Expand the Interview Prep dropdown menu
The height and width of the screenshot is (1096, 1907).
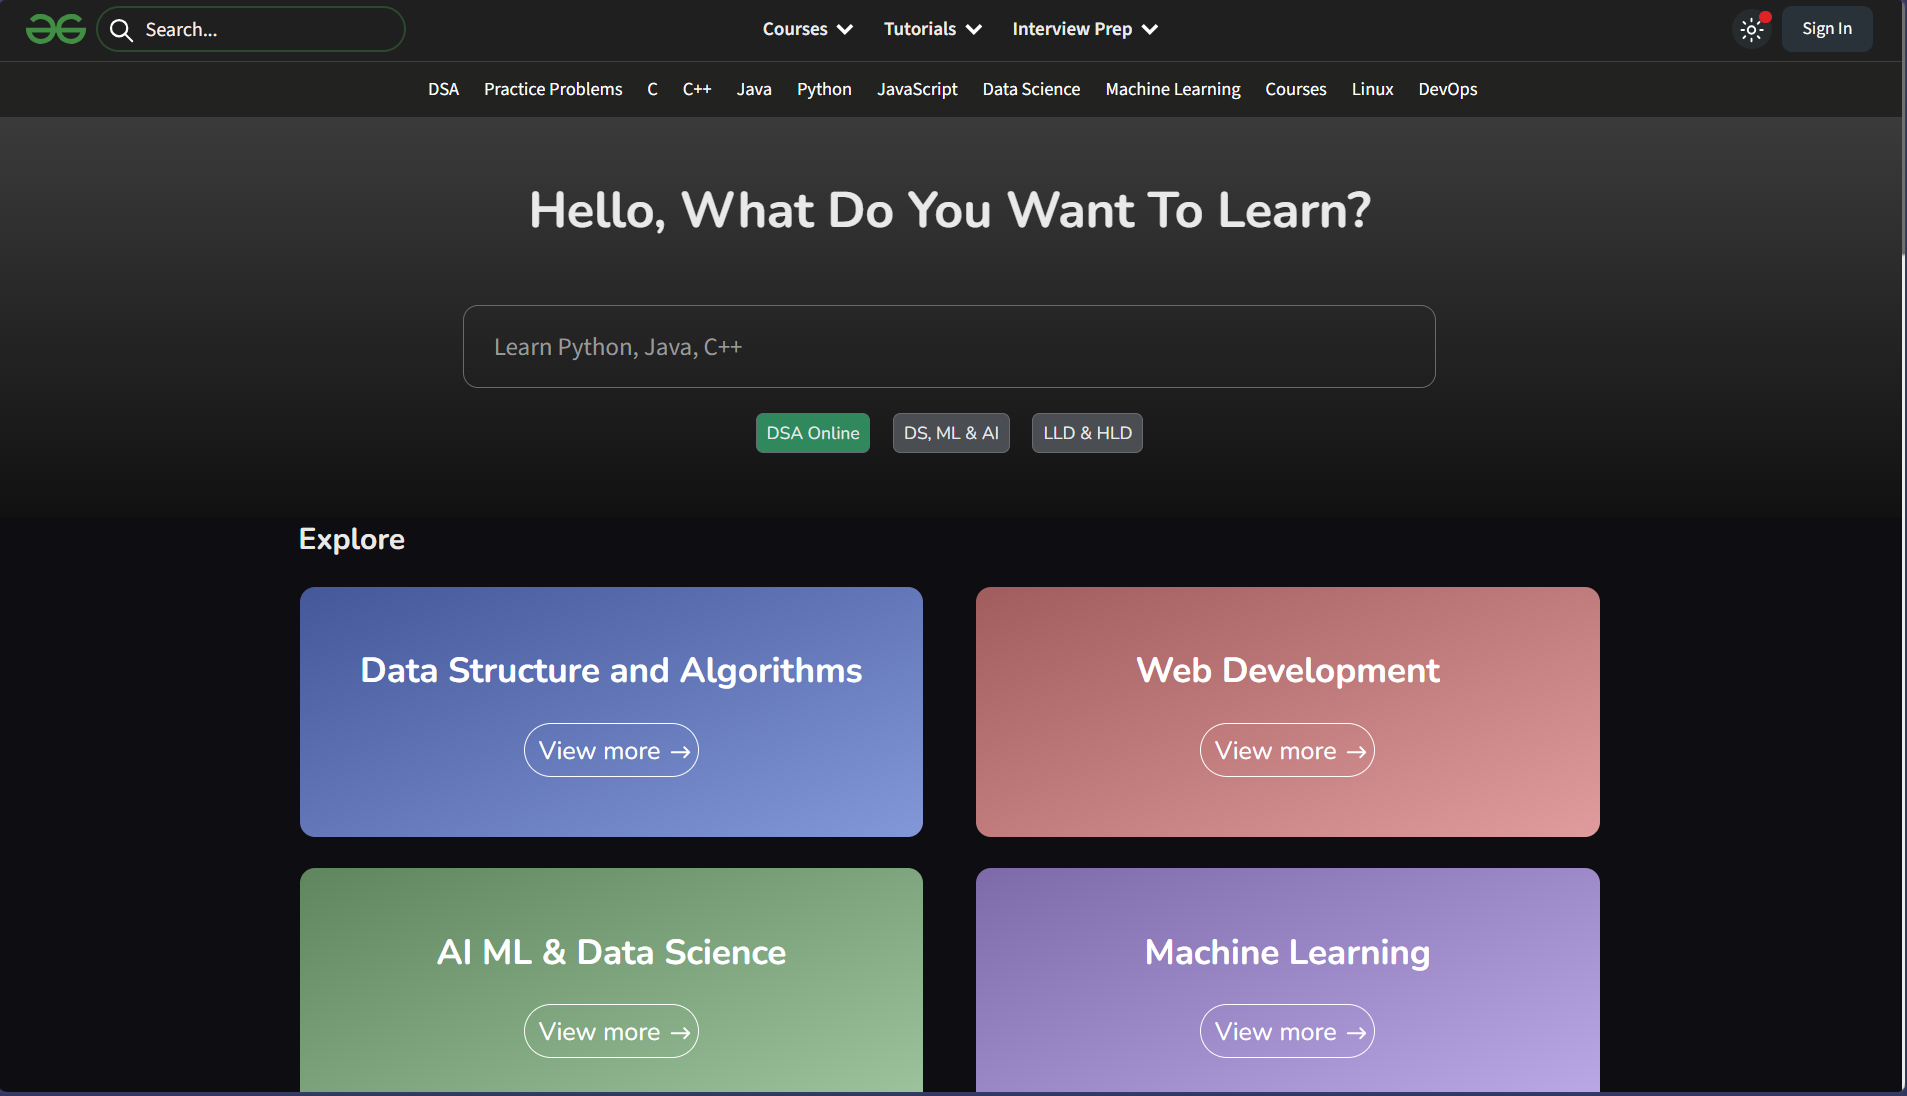(x=1085, y=29)
